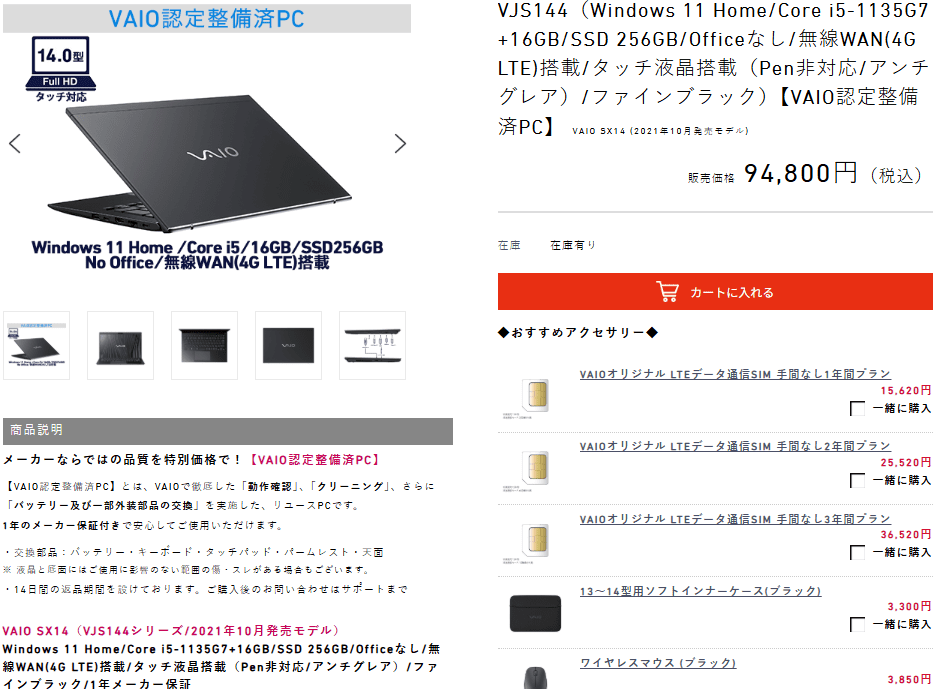Show the previous product image with left arrow
This screenshot has width=936, height=689.
15,143
